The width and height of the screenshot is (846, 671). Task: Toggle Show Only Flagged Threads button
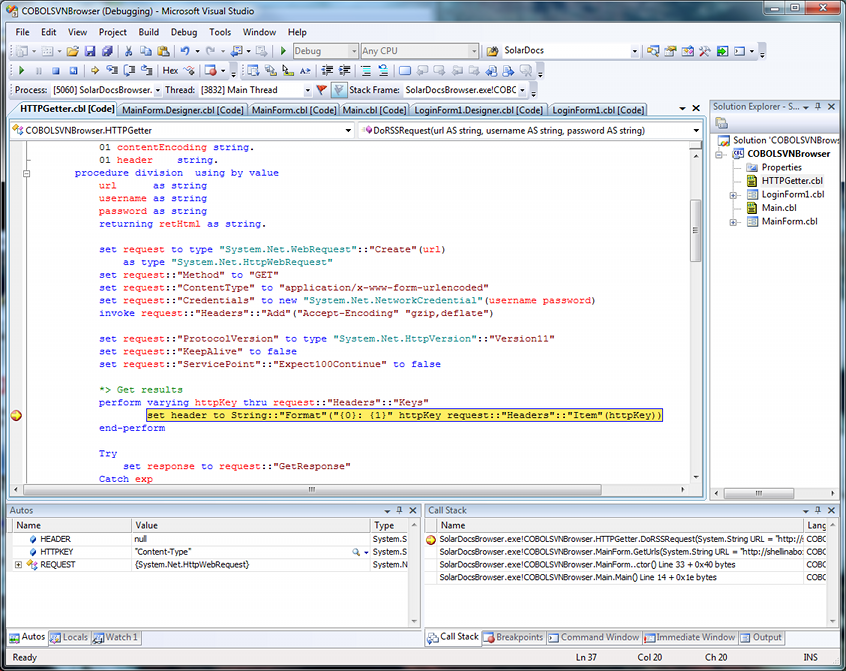[x=338, y=90]
